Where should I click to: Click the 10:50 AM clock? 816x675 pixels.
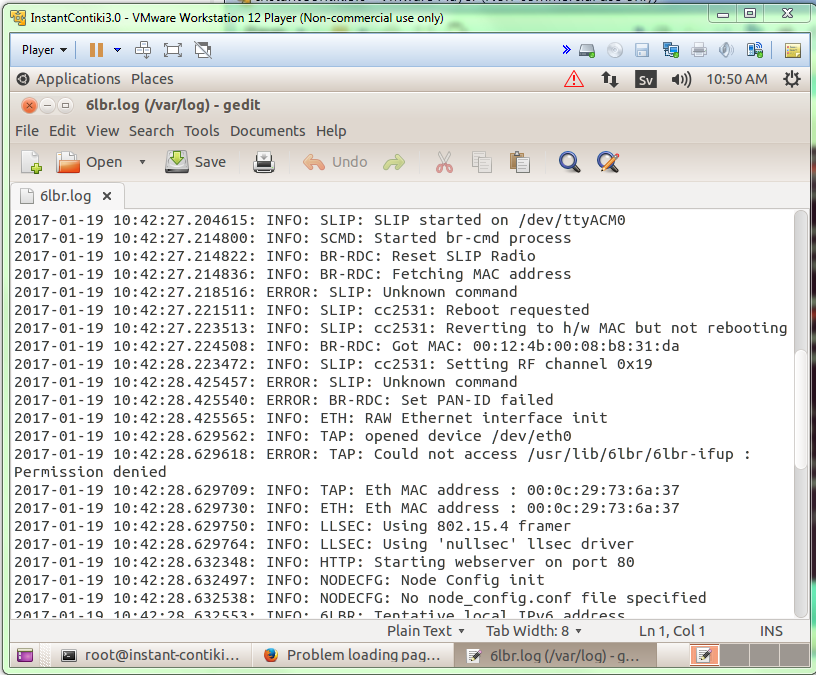[736, 79]
